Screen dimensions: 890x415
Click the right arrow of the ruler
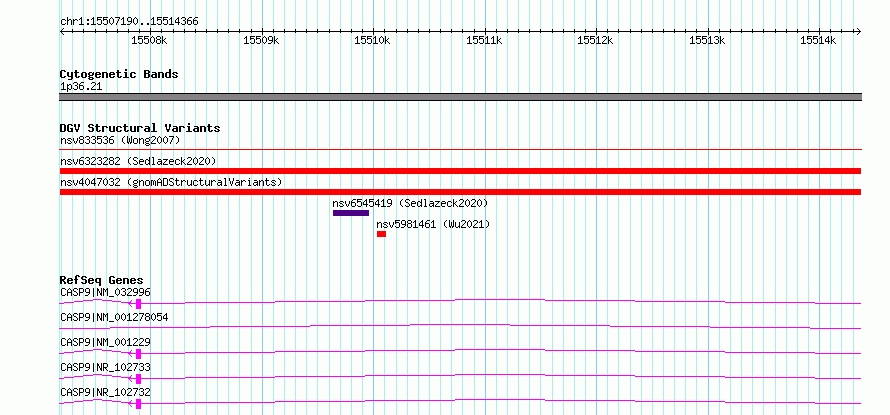tap(858, 31)
